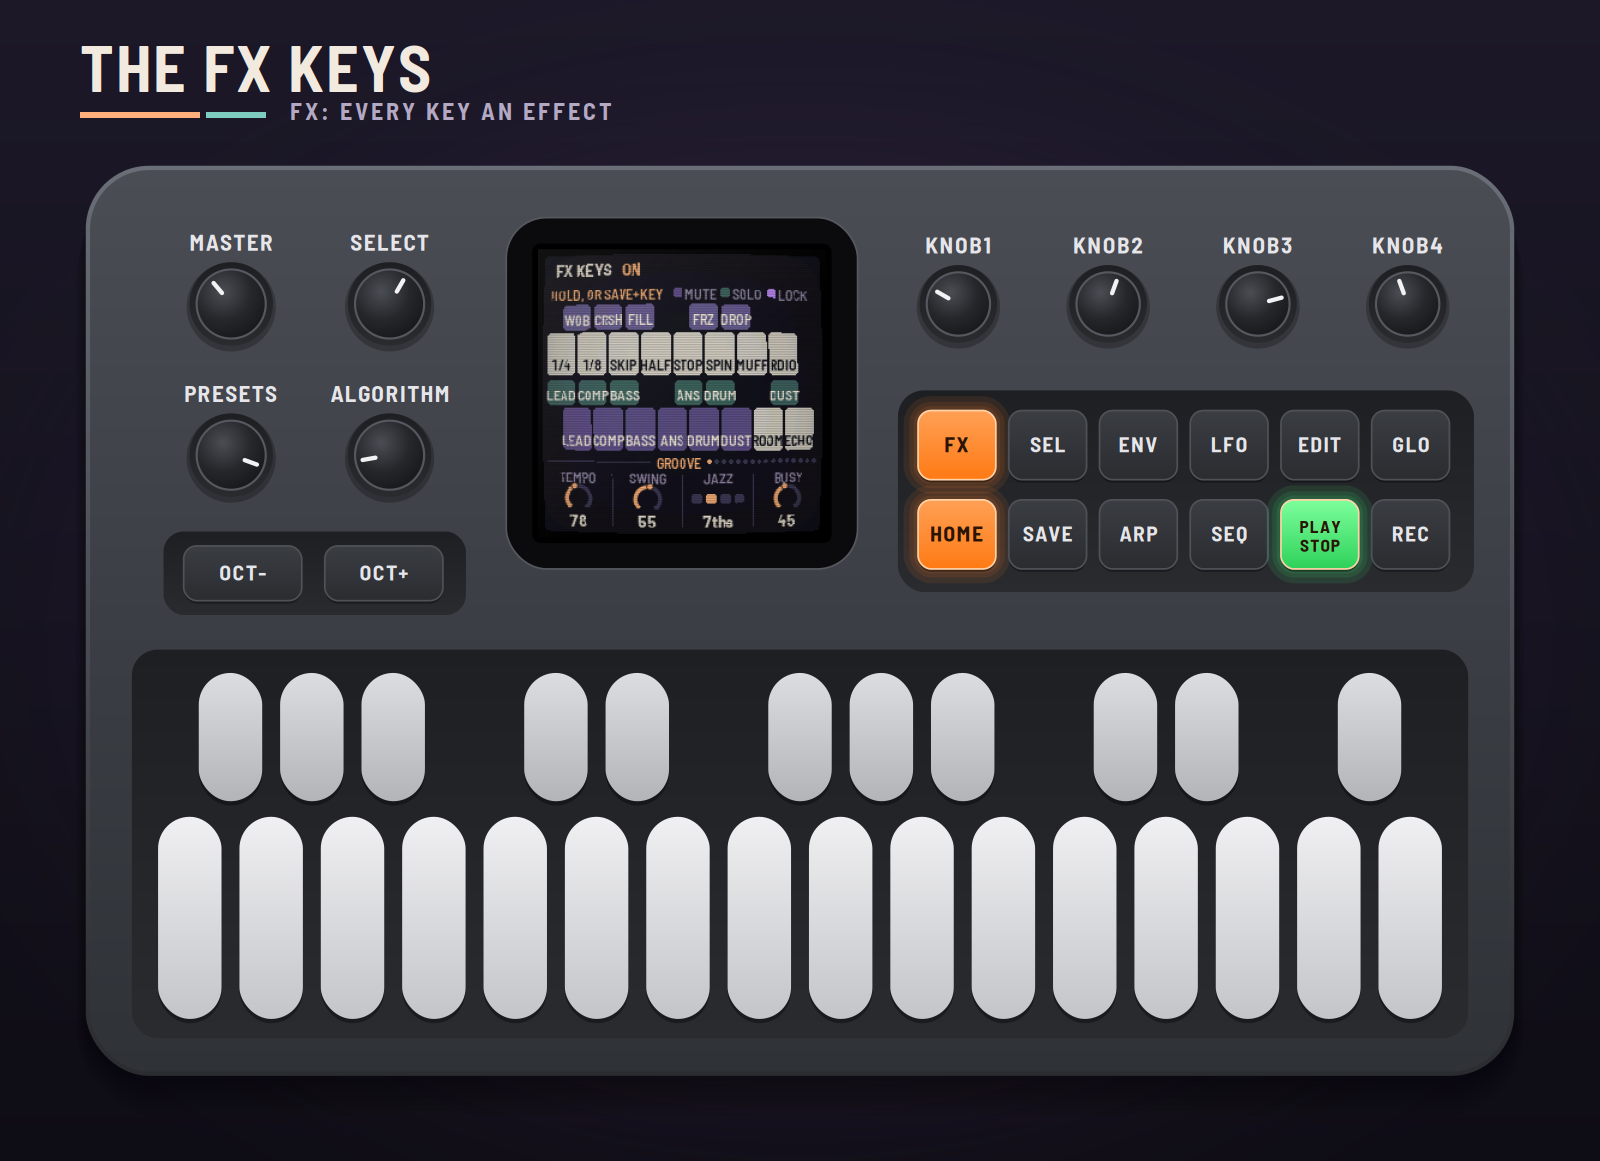Click the GROOVE step indicator dot

click(x=709, y=462)
